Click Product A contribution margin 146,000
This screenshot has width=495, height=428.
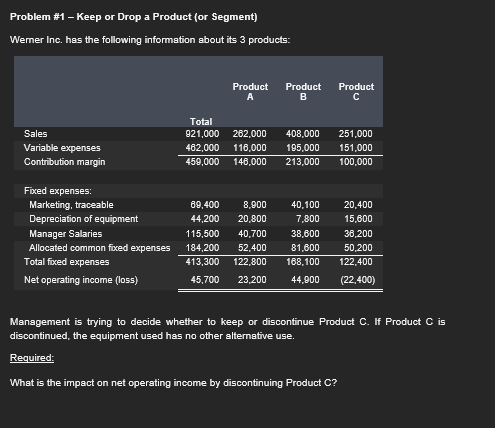[x=250, y=162]
